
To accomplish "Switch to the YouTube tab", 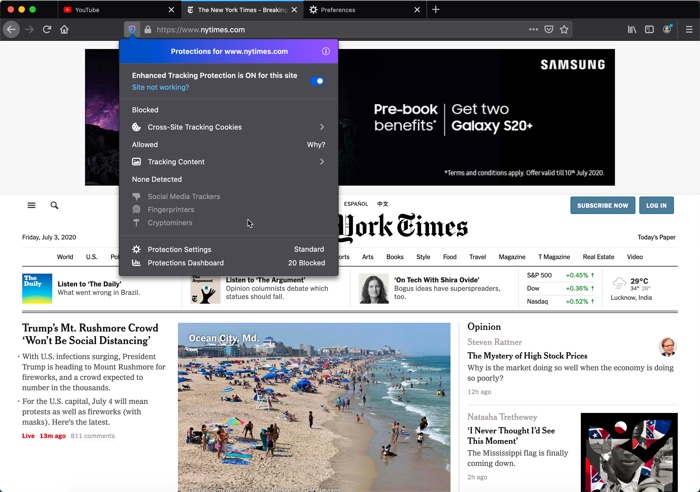I will coord(119,9).
